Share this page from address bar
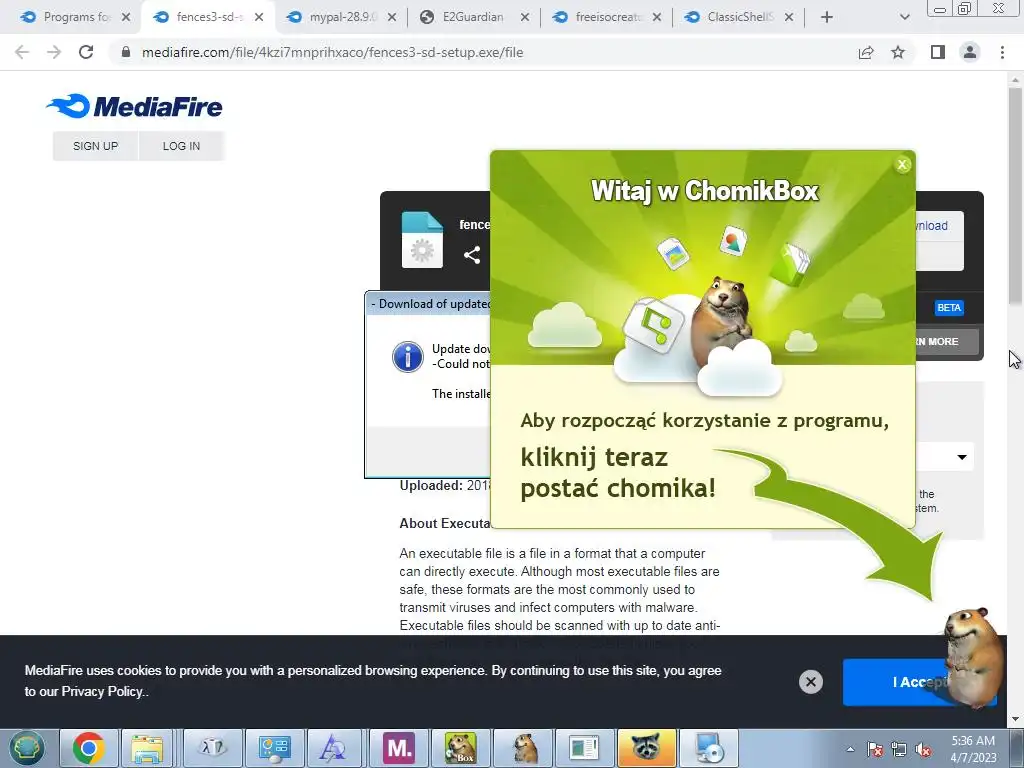The image size is (1024, 768). coord(866,52)
